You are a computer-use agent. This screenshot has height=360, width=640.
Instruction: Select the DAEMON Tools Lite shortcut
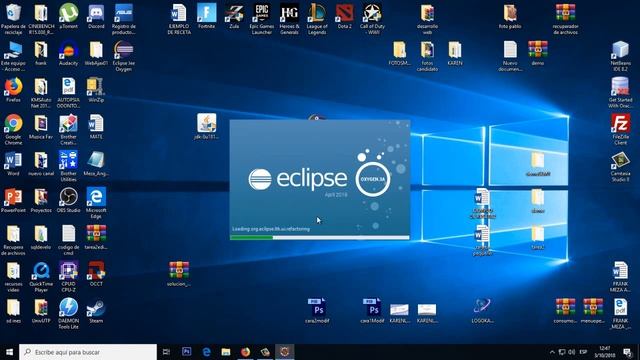coord(68,313)
